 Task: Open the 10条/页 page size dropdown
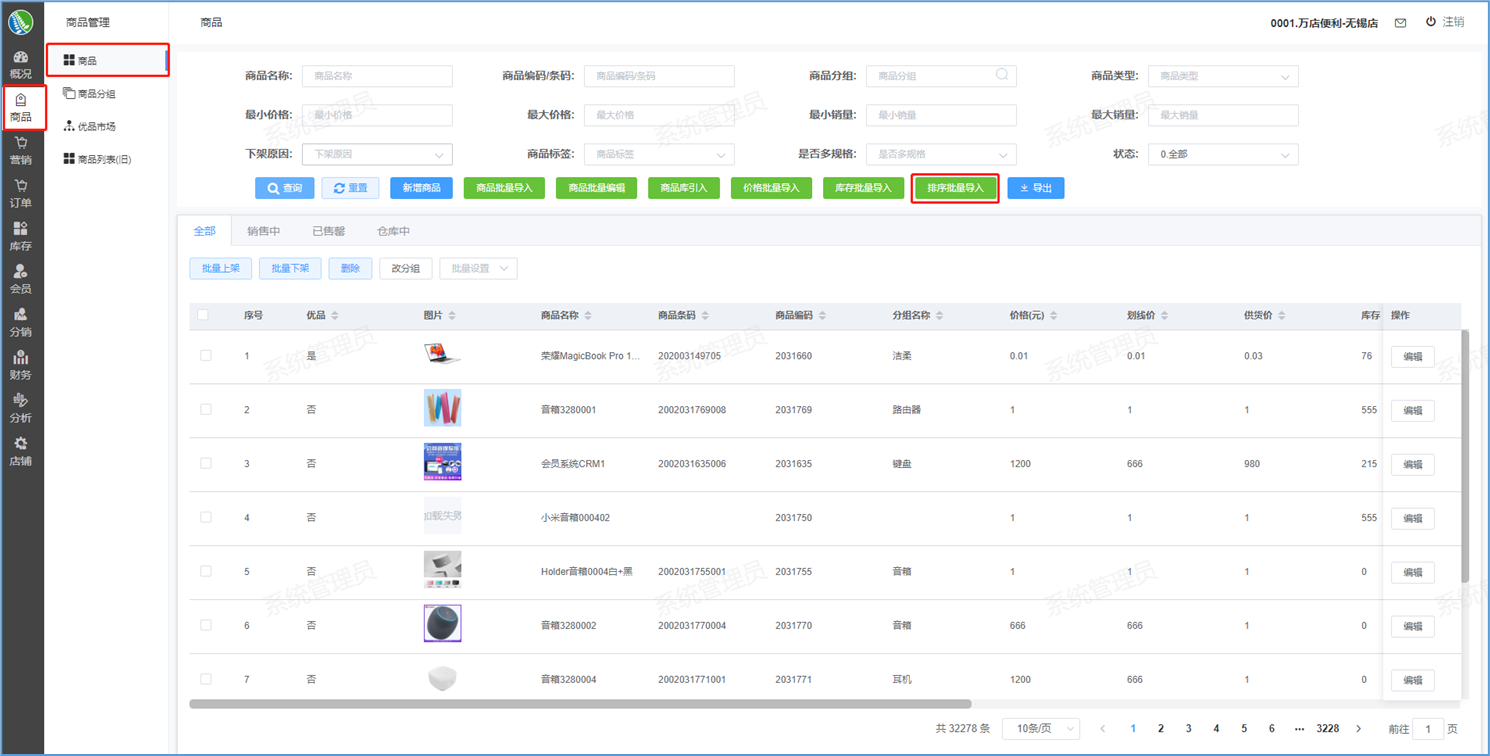[1040, 729]
